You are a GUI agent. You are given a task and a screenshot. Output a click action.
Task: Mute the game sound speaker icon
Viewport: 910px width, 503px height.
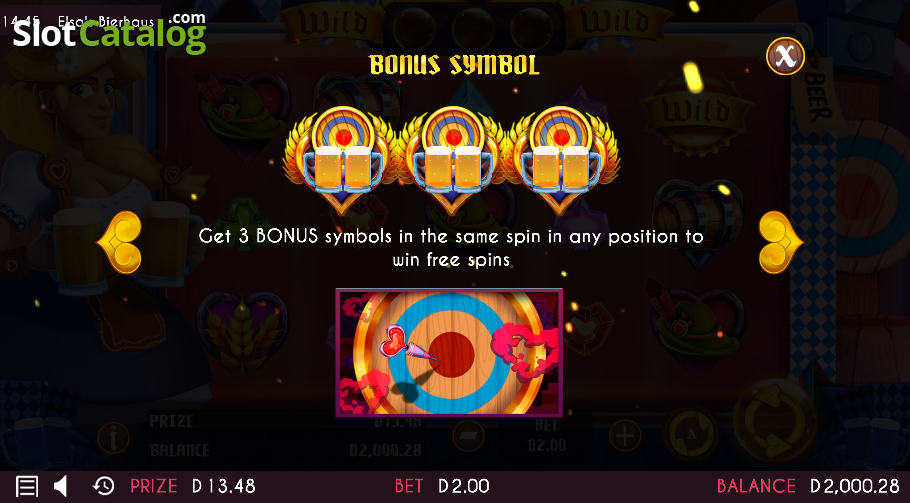pyautogui.click(x=60, y=486)
